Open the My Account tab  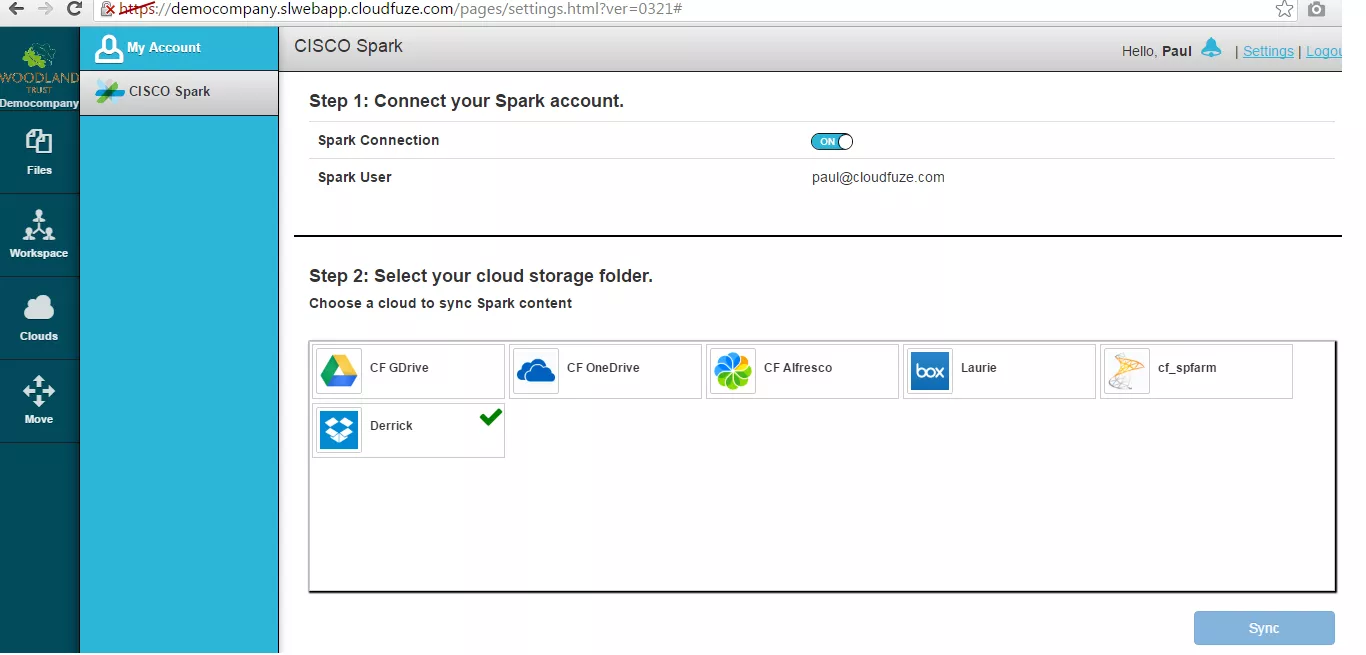point(179,48)
